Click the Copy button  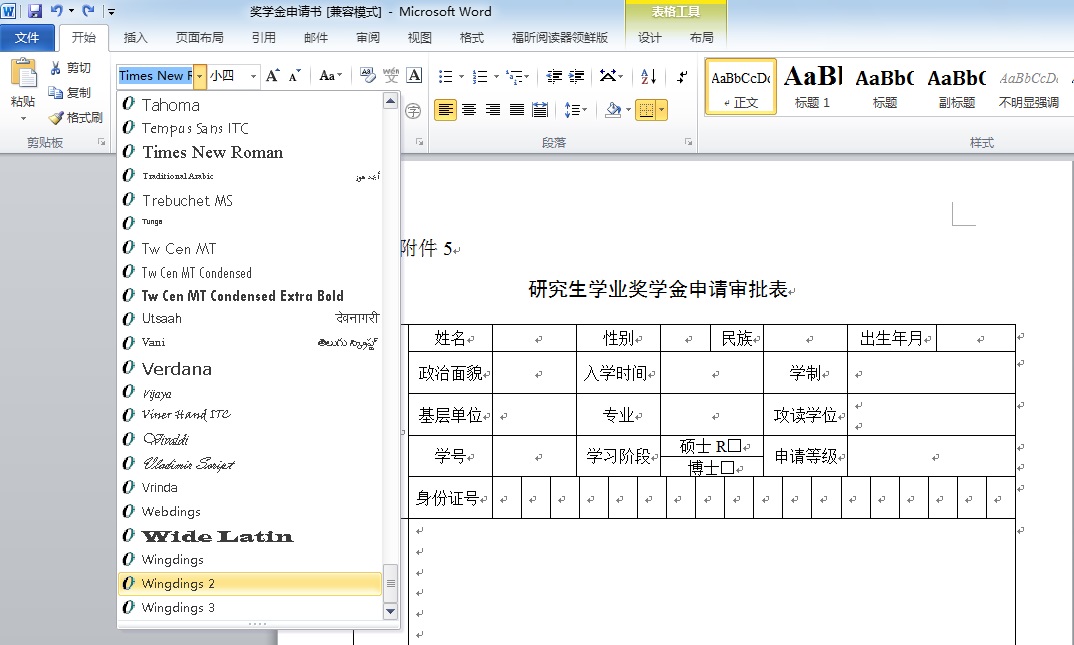click(x=69, y=92)
